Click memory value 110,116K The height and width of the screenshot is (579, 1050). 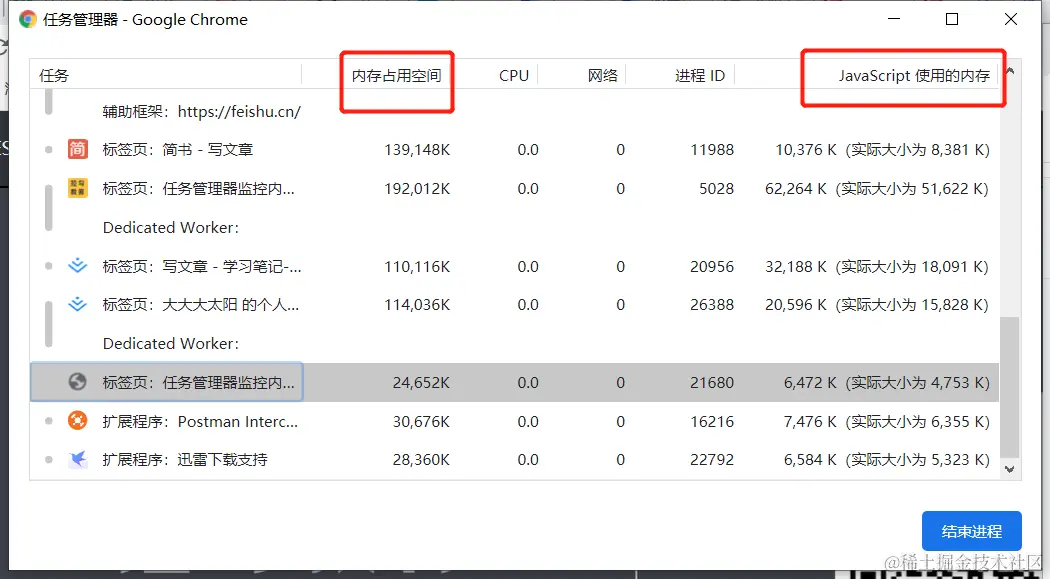click(417, 266)
